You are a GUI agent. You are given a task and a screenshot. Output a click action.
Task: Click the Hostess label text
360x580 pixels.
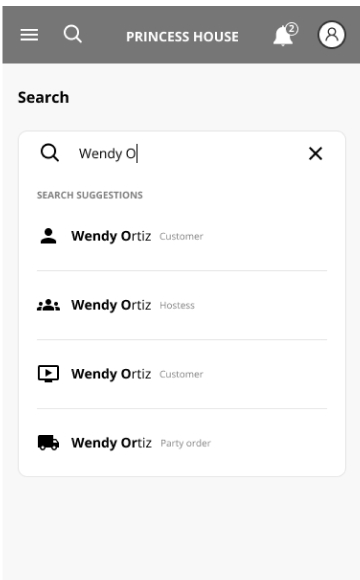[177, 306]
